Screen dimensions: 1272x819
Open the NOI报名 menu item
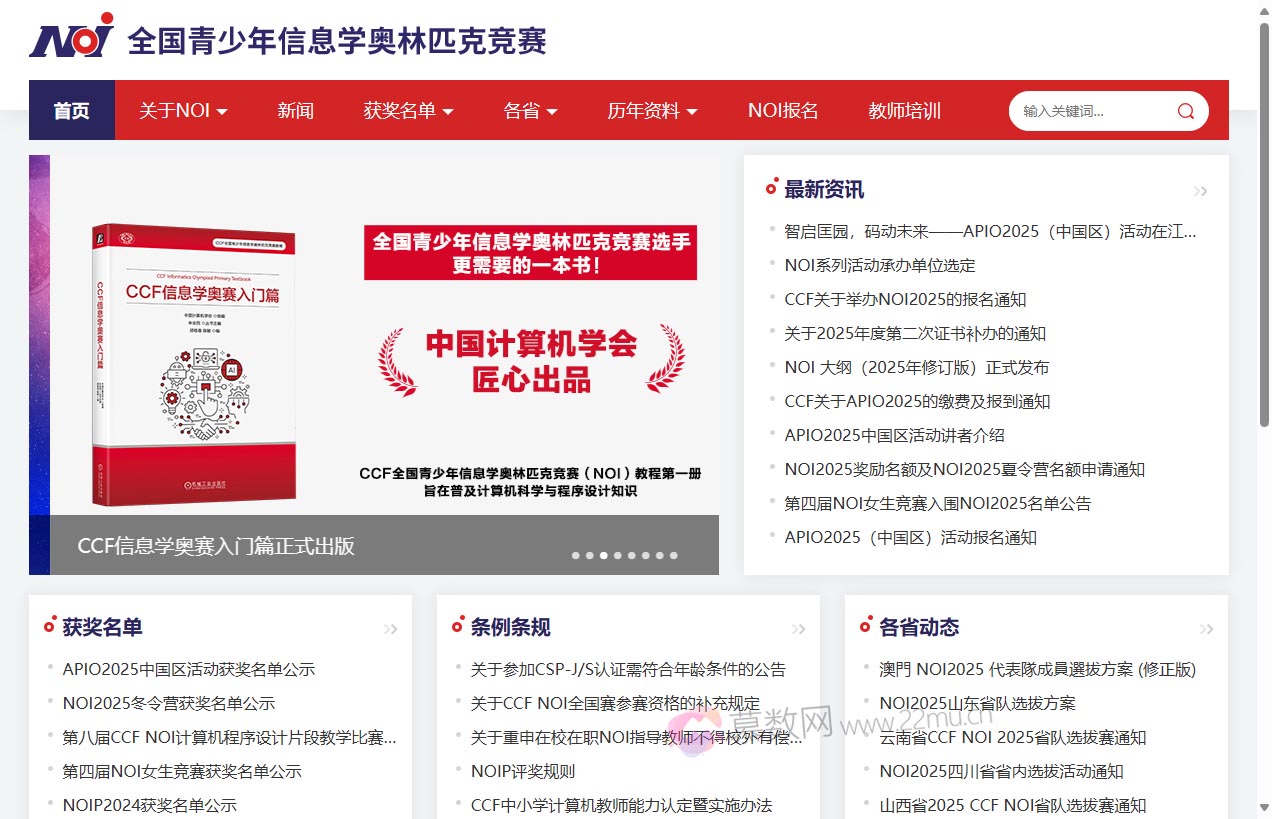[783, 111]
